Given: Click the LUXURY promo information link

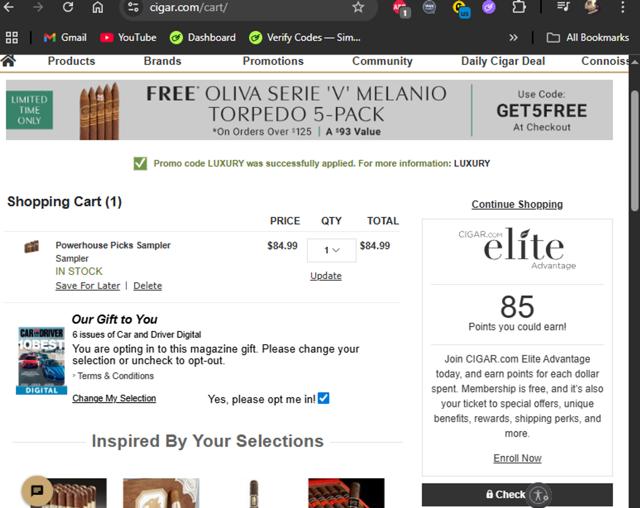Looking at the screenshot, I should coord(472,163).
